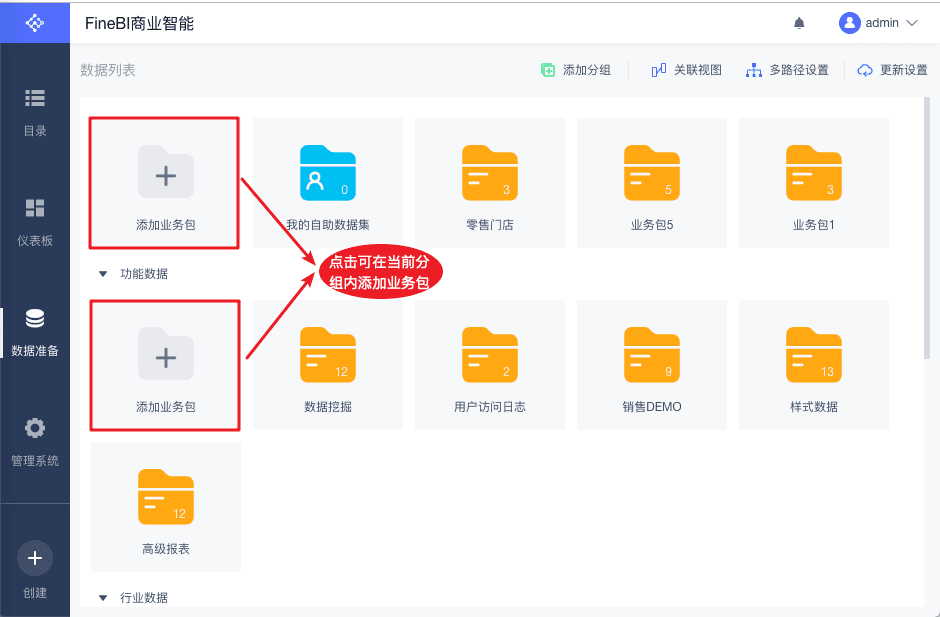Open the 高级报表 folder icon
940x617 pixels.
coord(166,496)
